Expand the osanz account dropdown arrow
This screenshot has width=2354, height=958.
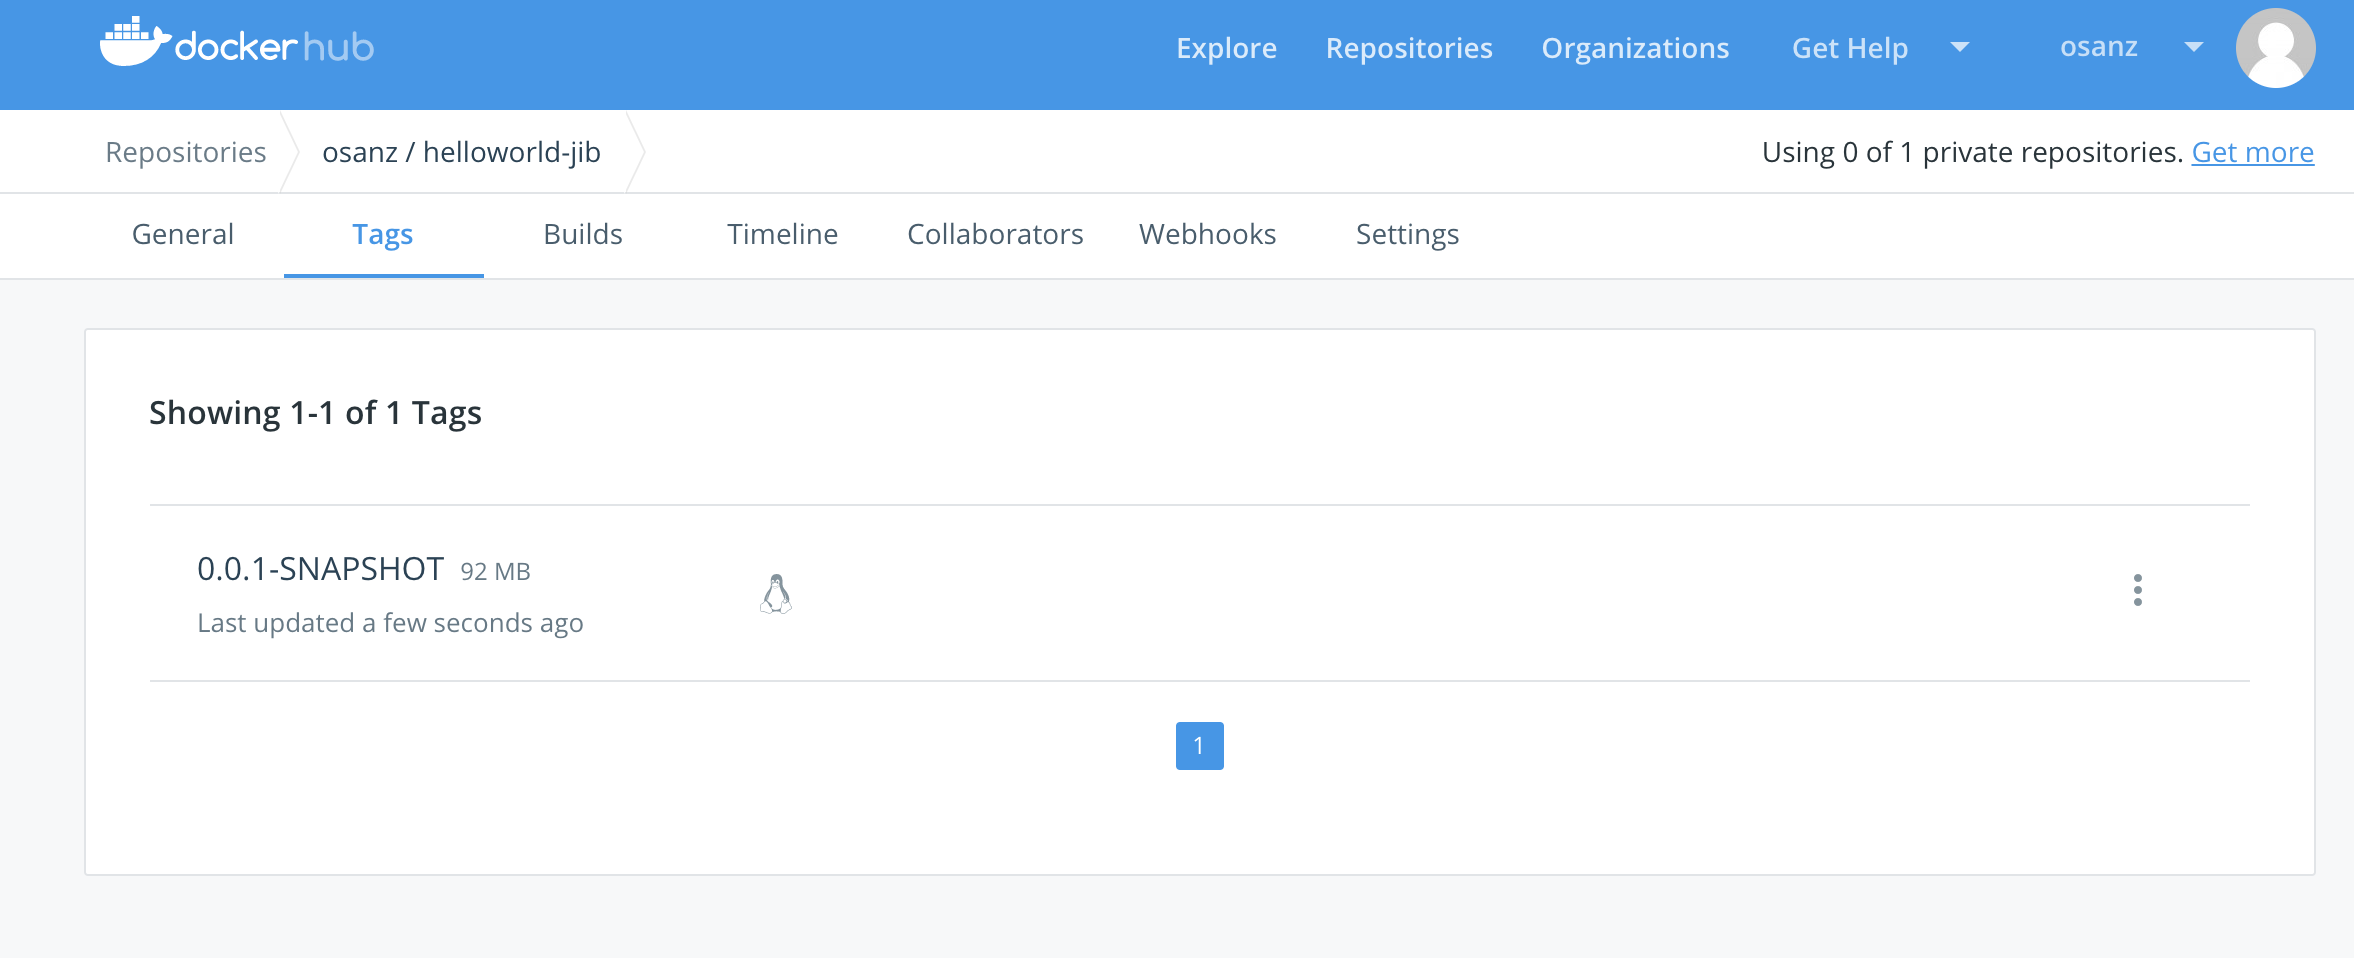(2193, 47)
